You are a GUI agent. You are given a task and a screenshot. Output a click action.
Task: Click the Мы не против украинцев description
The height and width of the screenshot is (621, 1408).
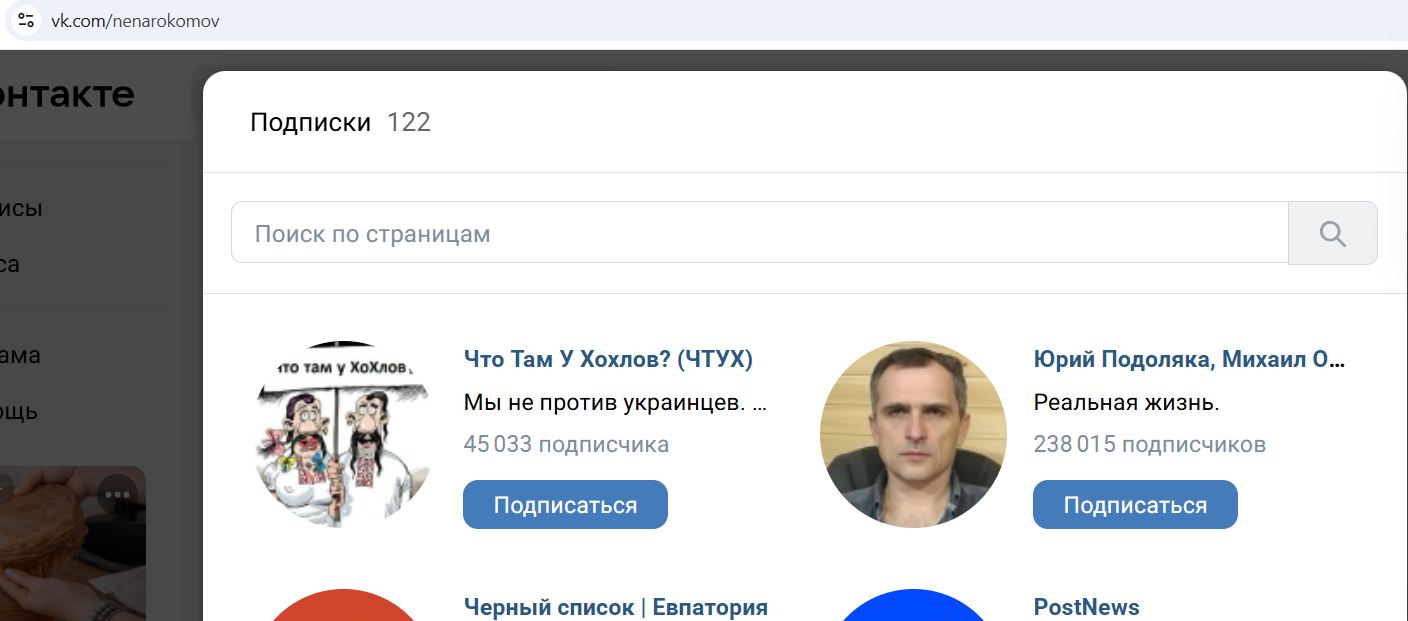click(x=615, y=403)
